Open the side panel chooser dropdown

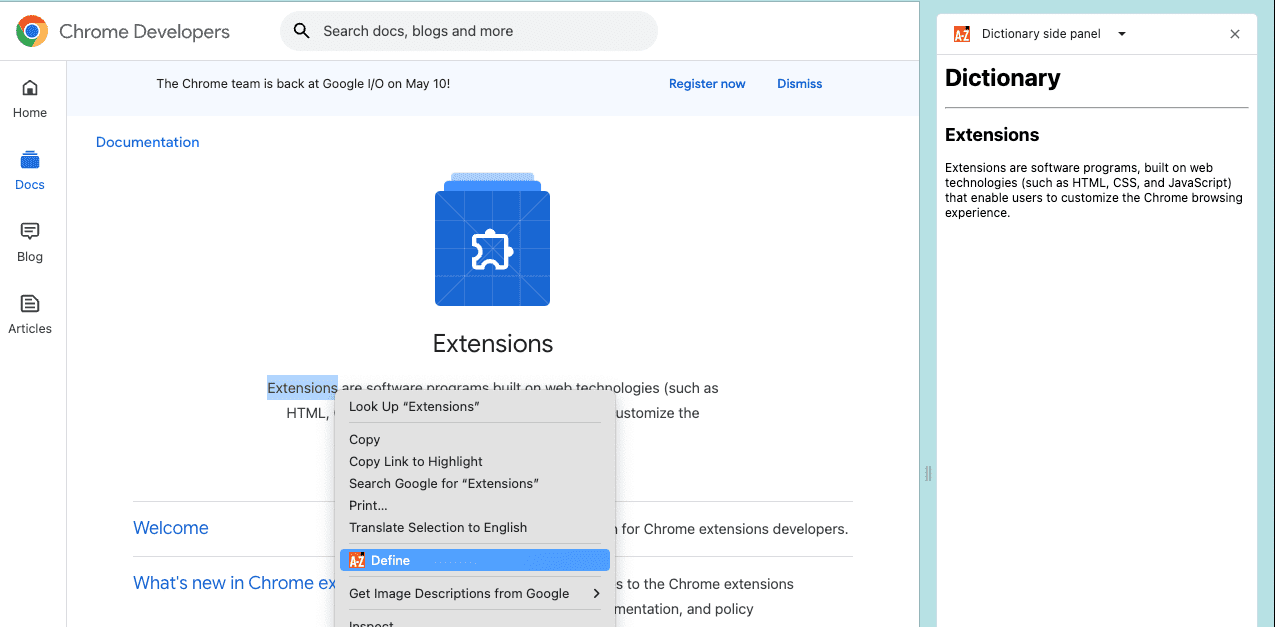[x=1120, y=33]
